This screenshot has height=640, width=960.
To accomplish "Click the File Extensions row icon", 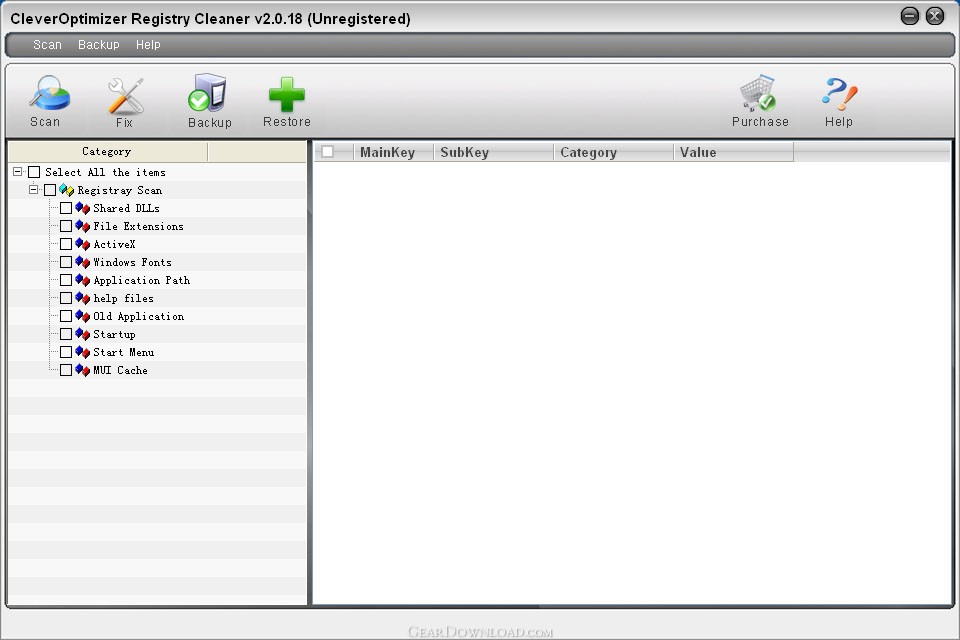I will [83, 227].
